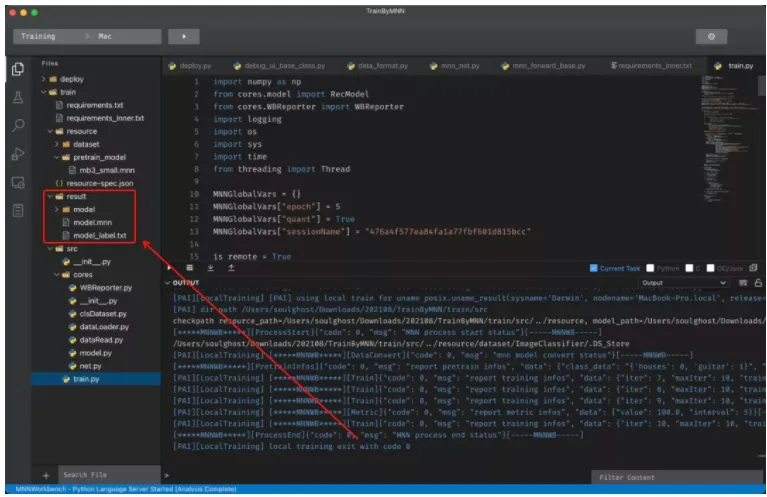The height and width of the screenshot is (497, 767).
Task: Switch to the data_format.py tab
Action: point(377,66)
